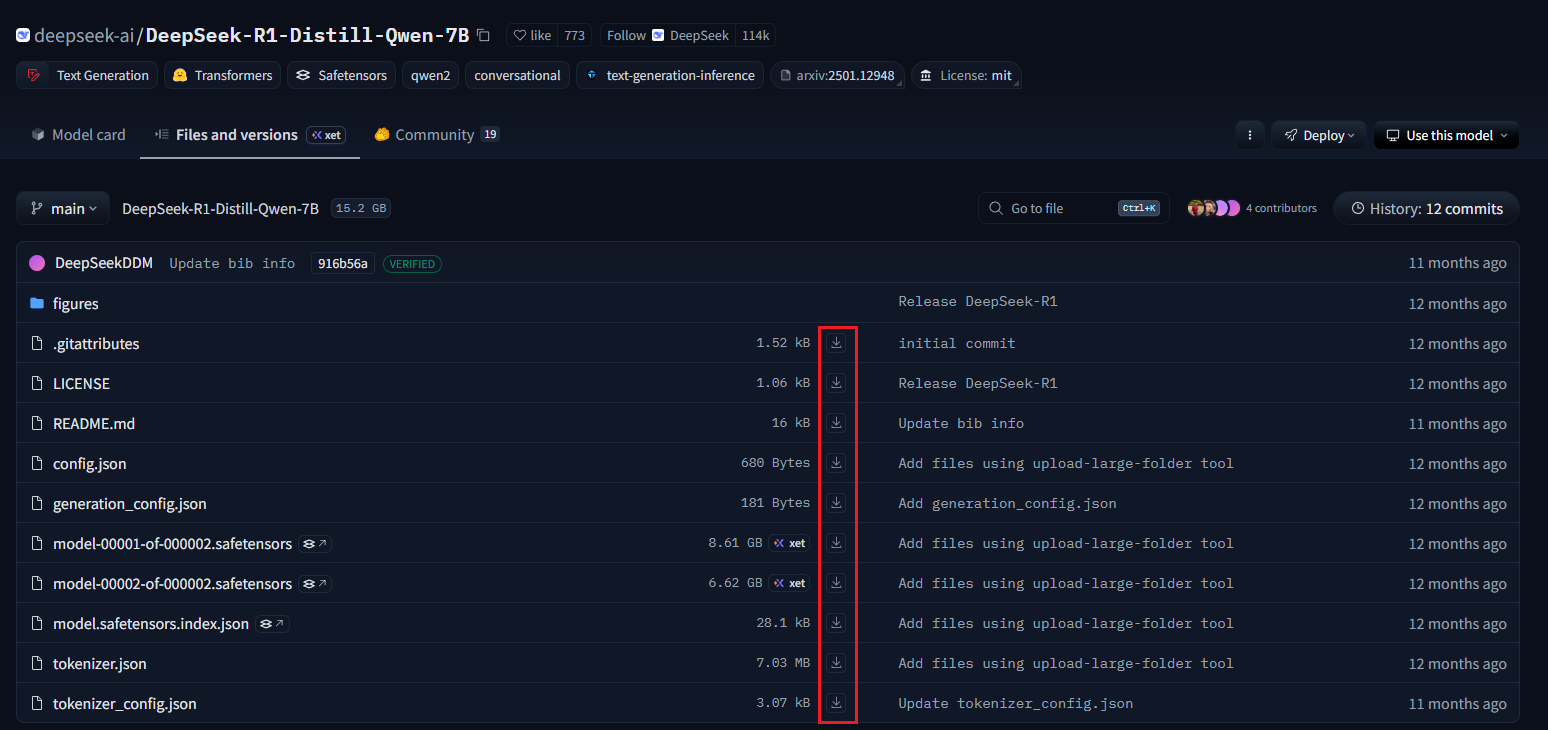Click the License: mit tag
1548x730 pixels.
(x=966, y=75)
